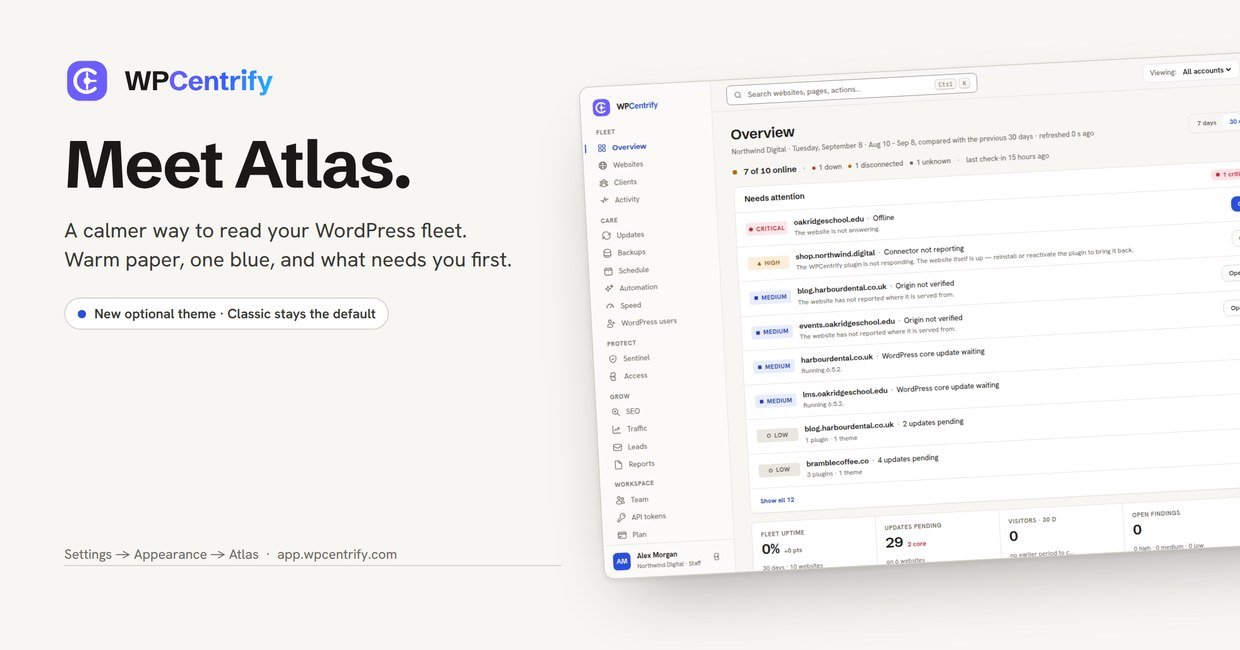Select the 7 days range tab
This screenshot has height=650, width=1240.
coord(1207,122)
